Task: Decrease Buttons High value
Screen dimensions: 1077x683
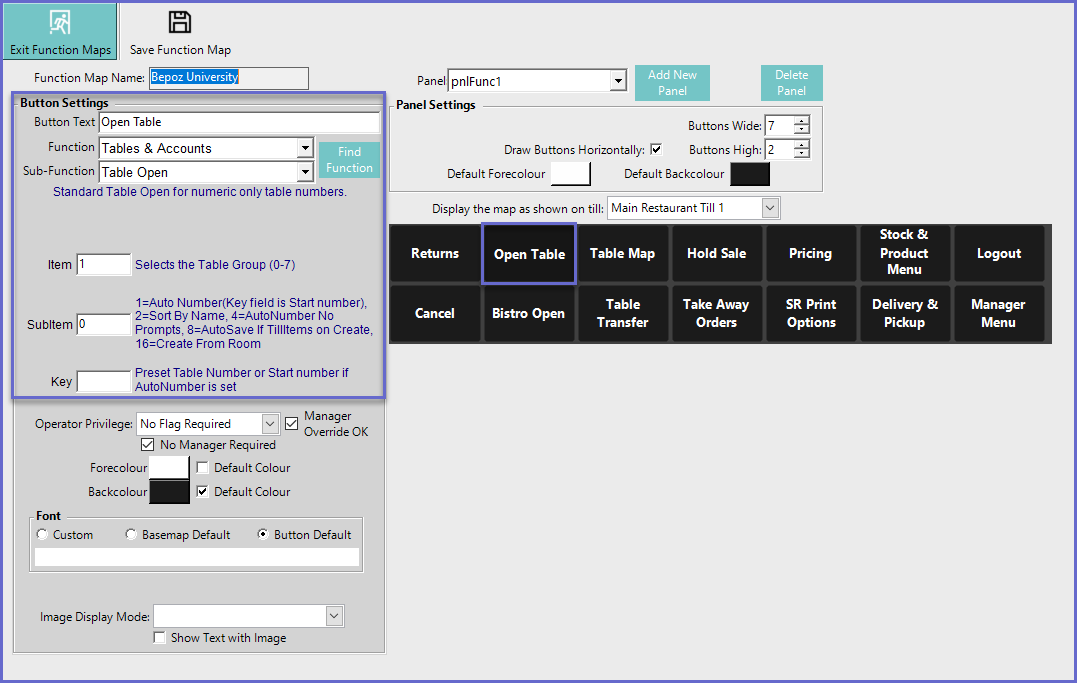Action: tap(802, 153)
